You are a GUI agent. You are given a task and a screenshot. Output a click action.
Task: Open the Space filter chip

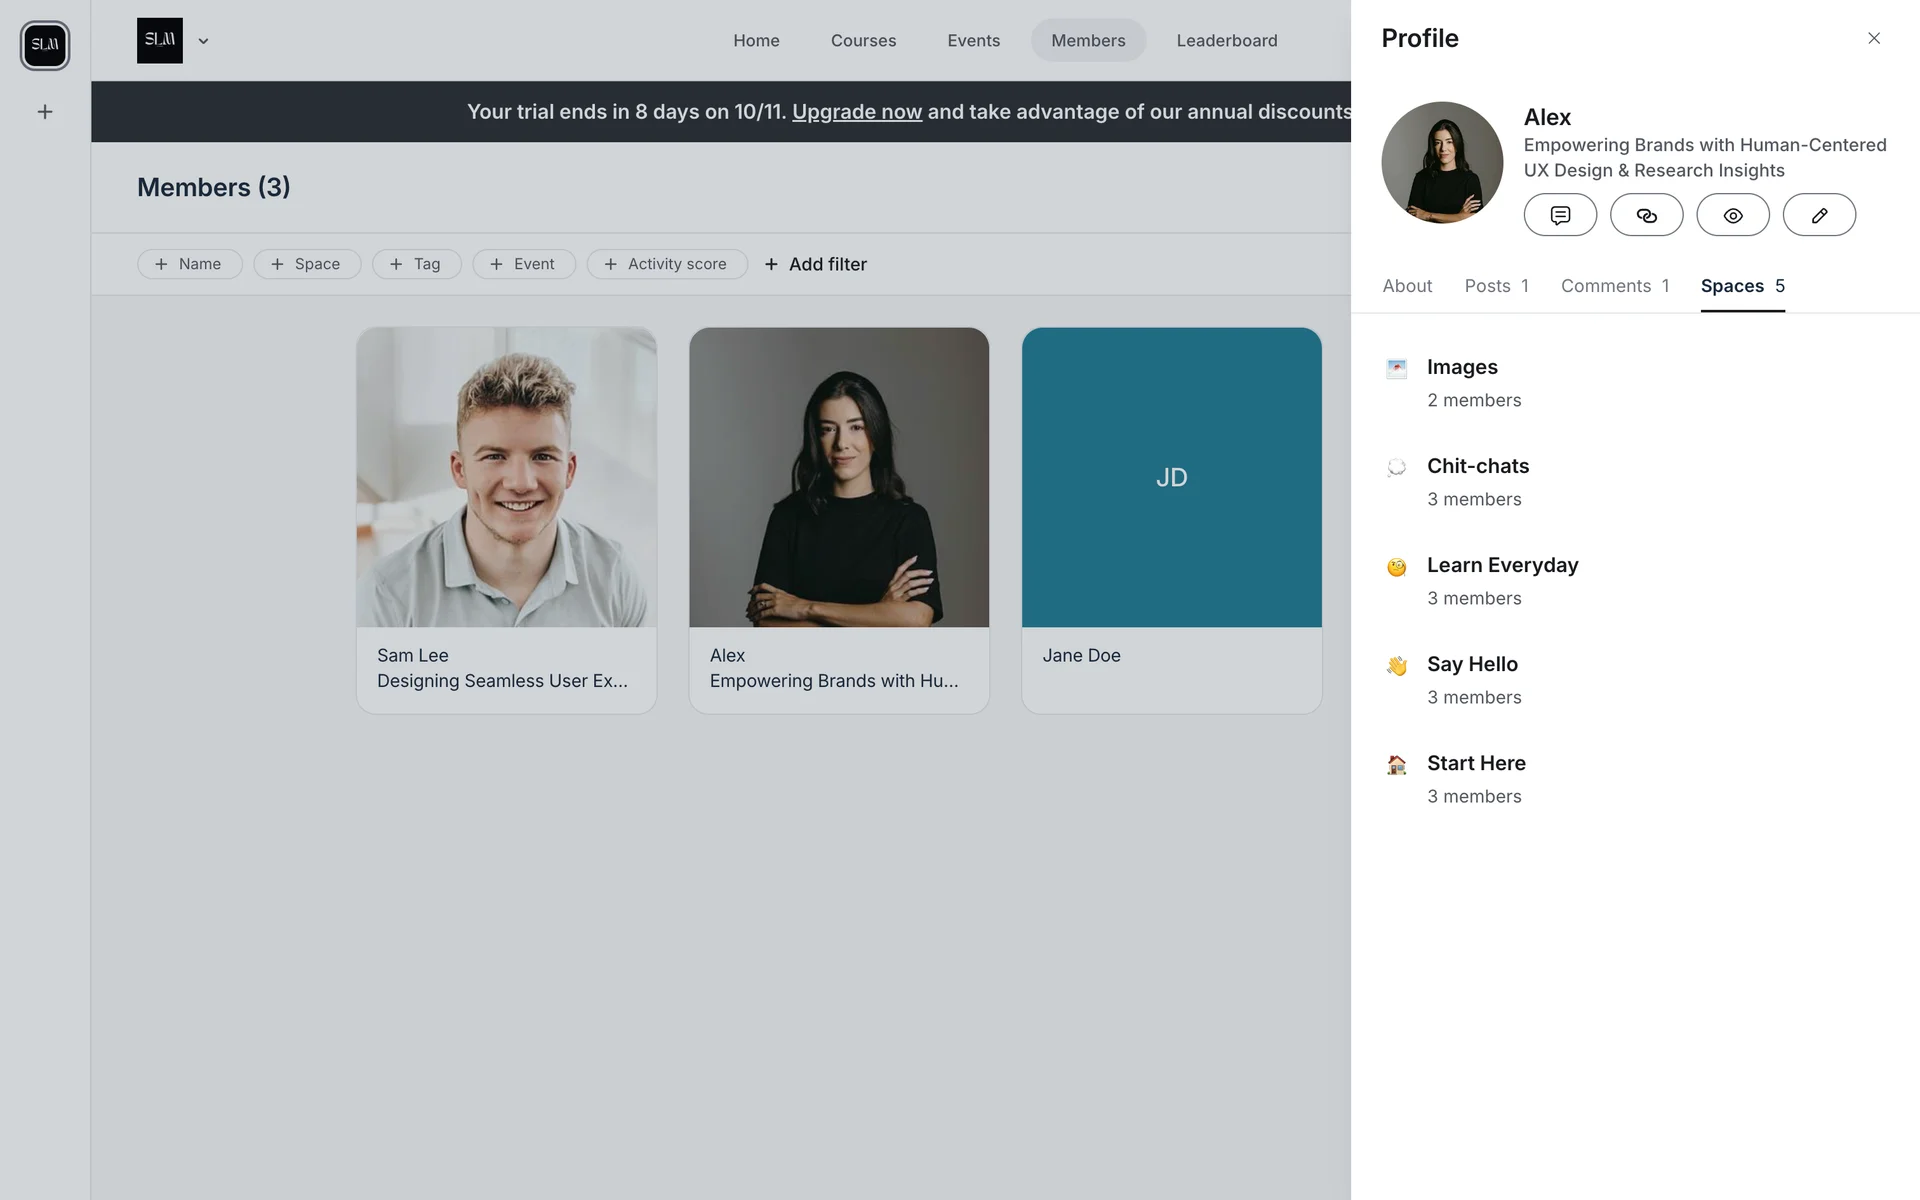(306, 264)
